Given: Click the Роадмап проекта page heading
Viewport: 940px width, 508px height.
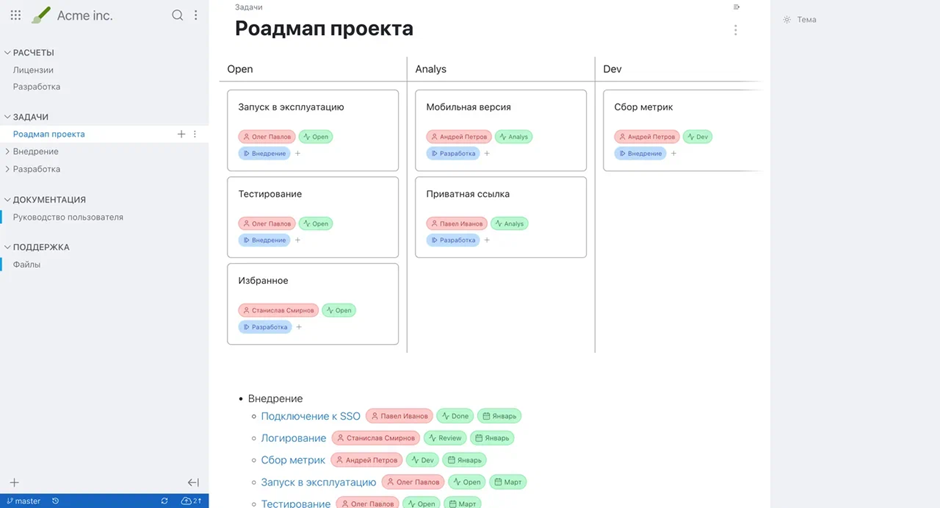Looking at the screenshot, I should [324, 28].
